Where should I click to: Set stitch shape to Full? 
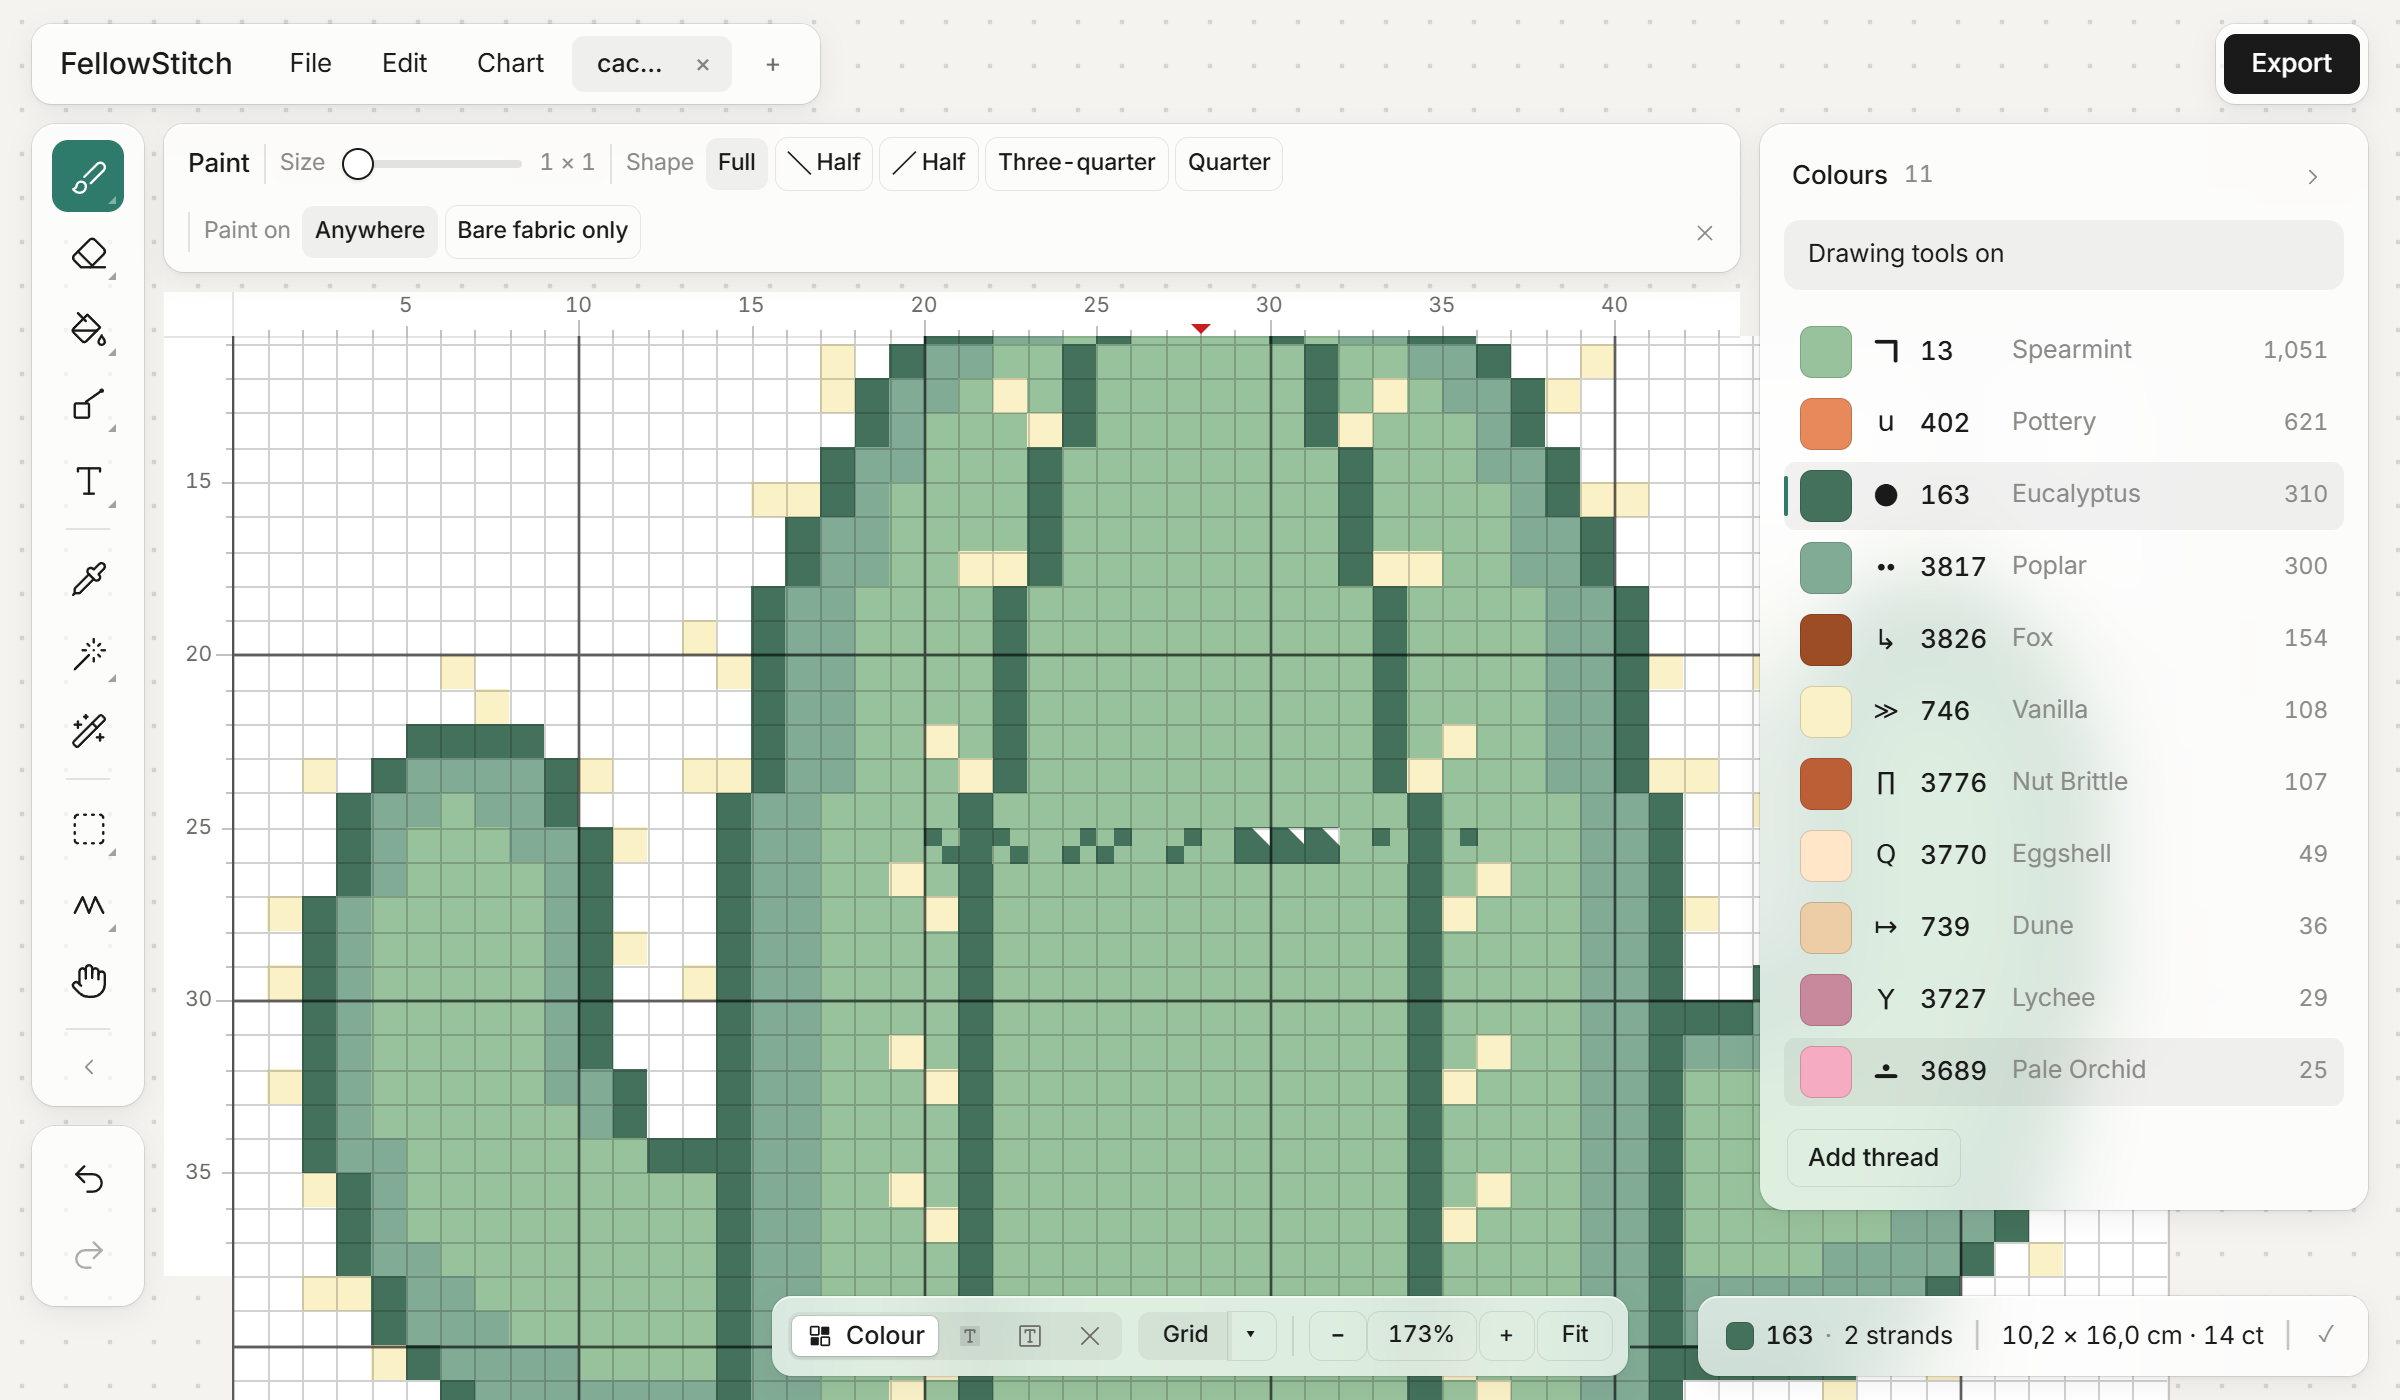[736, 163]
